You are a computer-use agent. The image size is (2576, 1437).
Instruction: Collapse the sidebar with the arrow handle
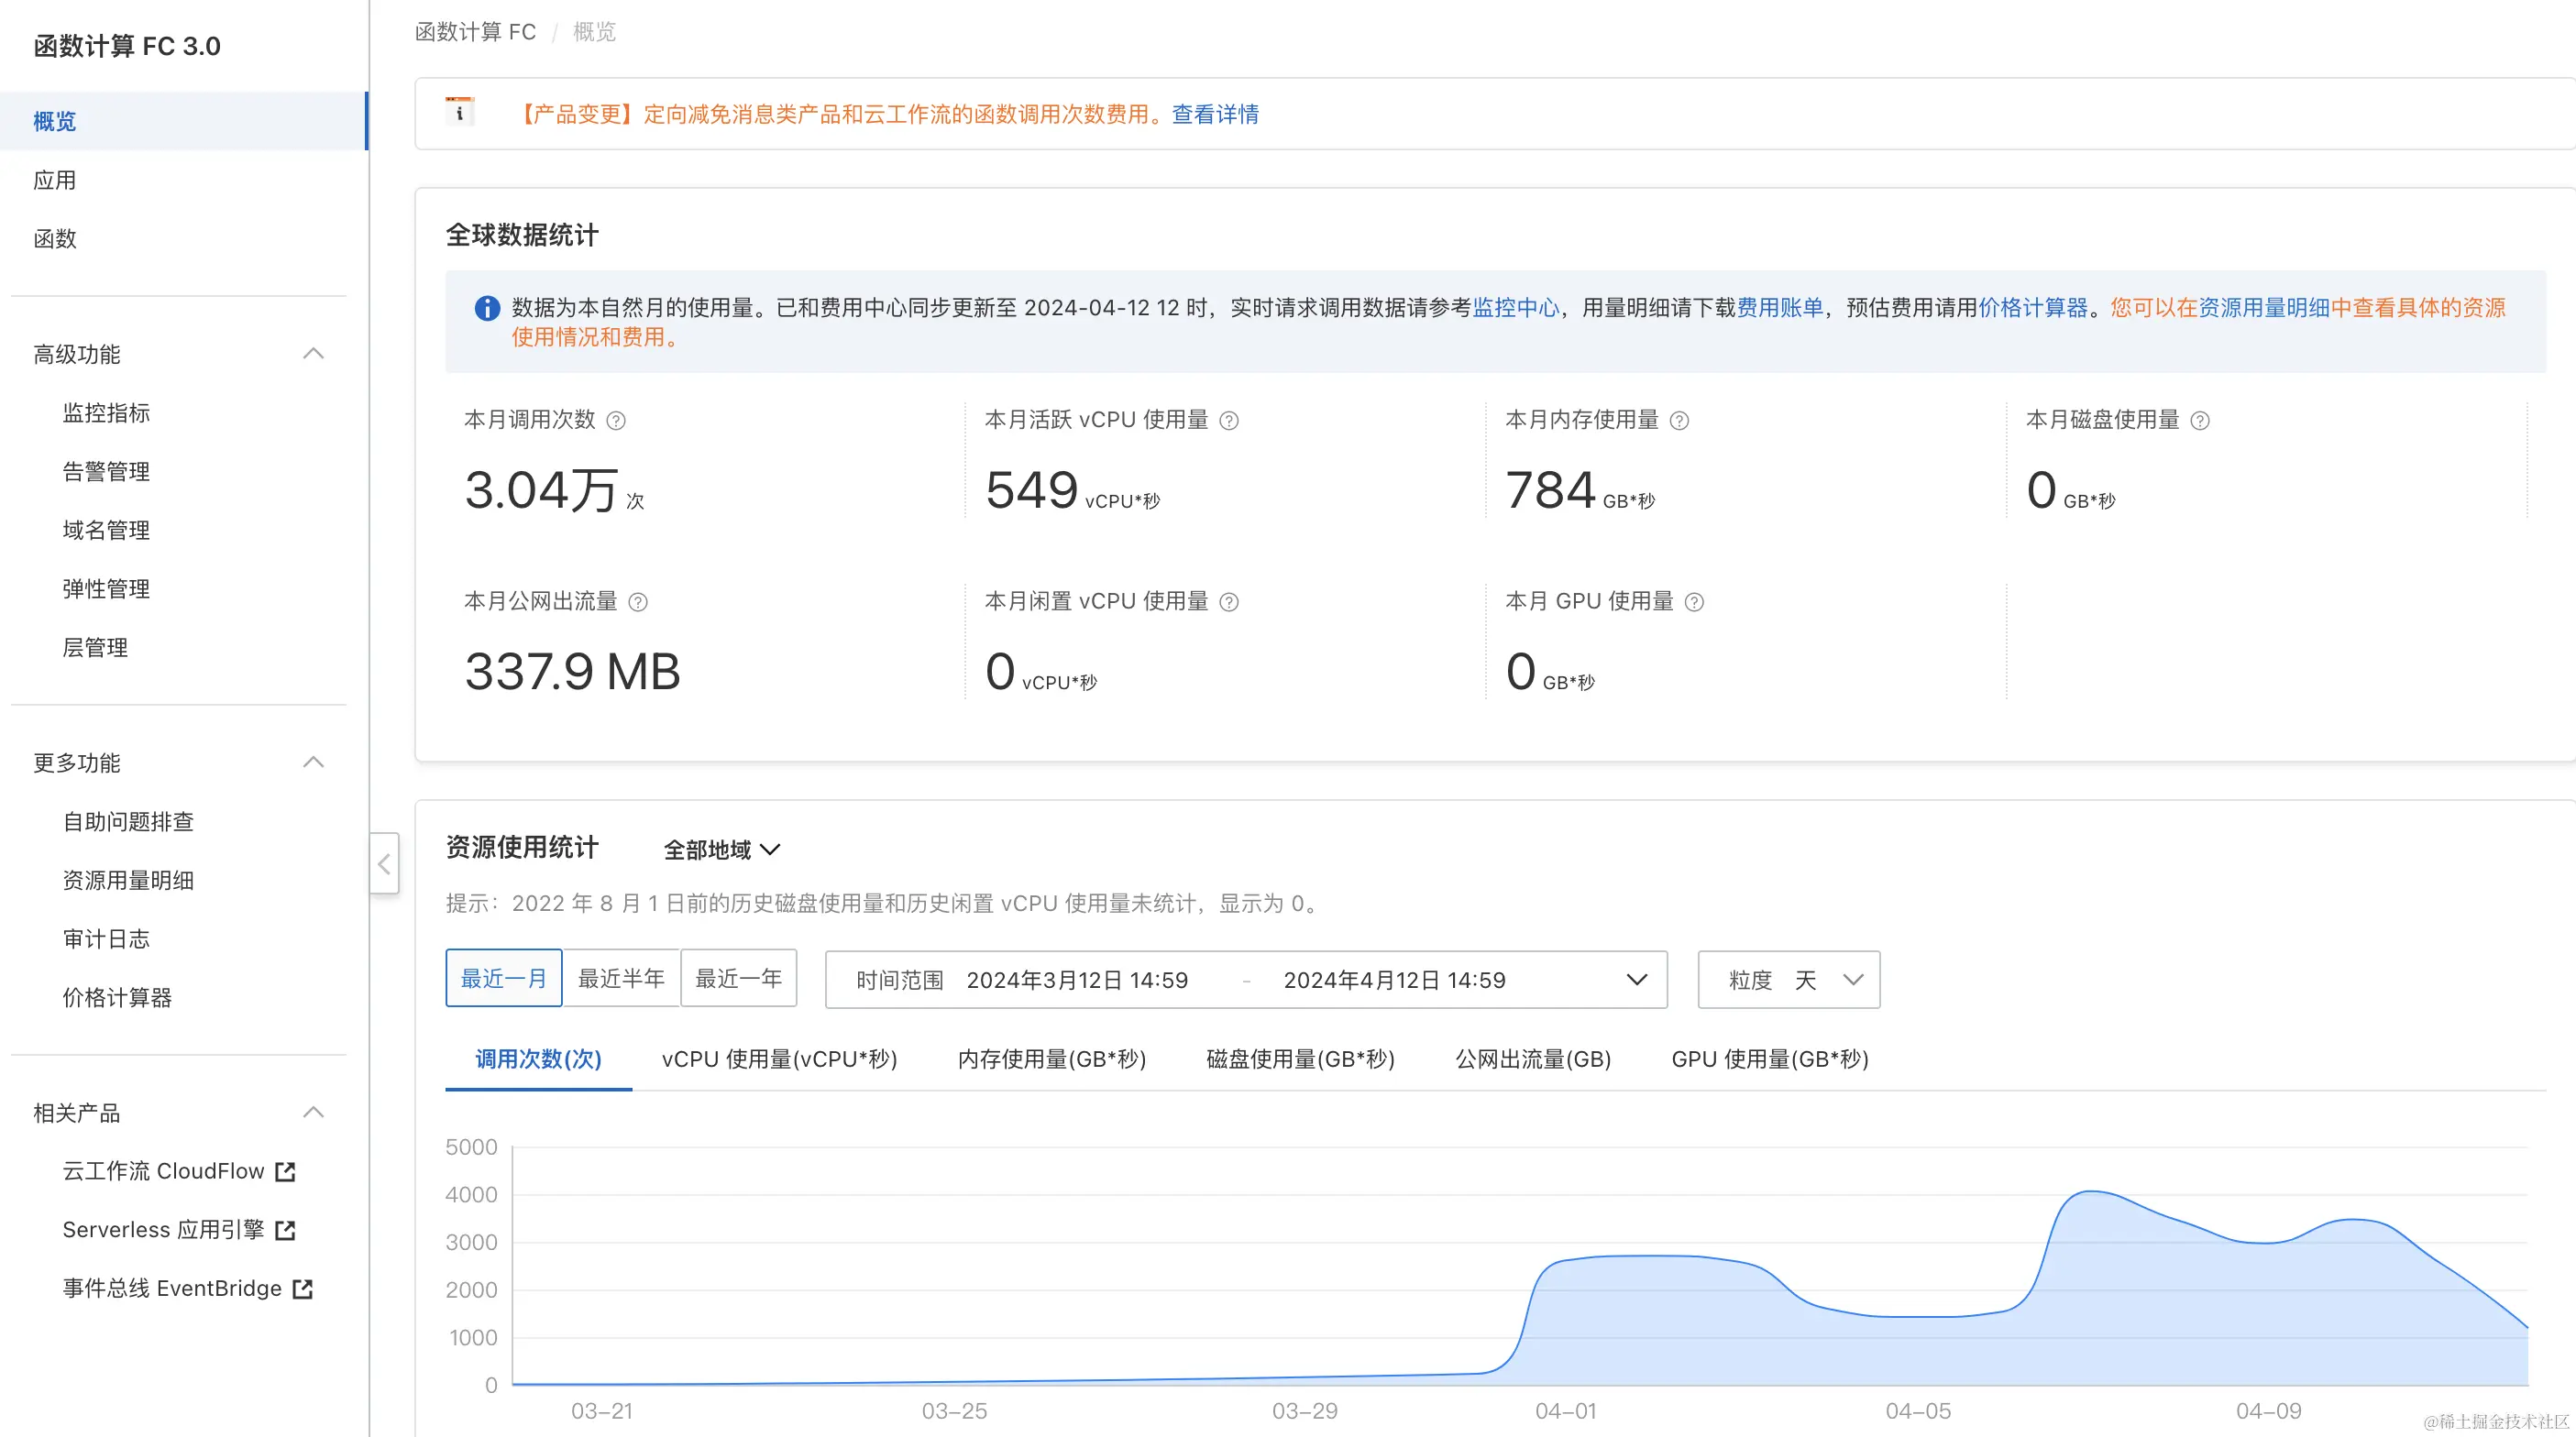[x=384, y=863]
